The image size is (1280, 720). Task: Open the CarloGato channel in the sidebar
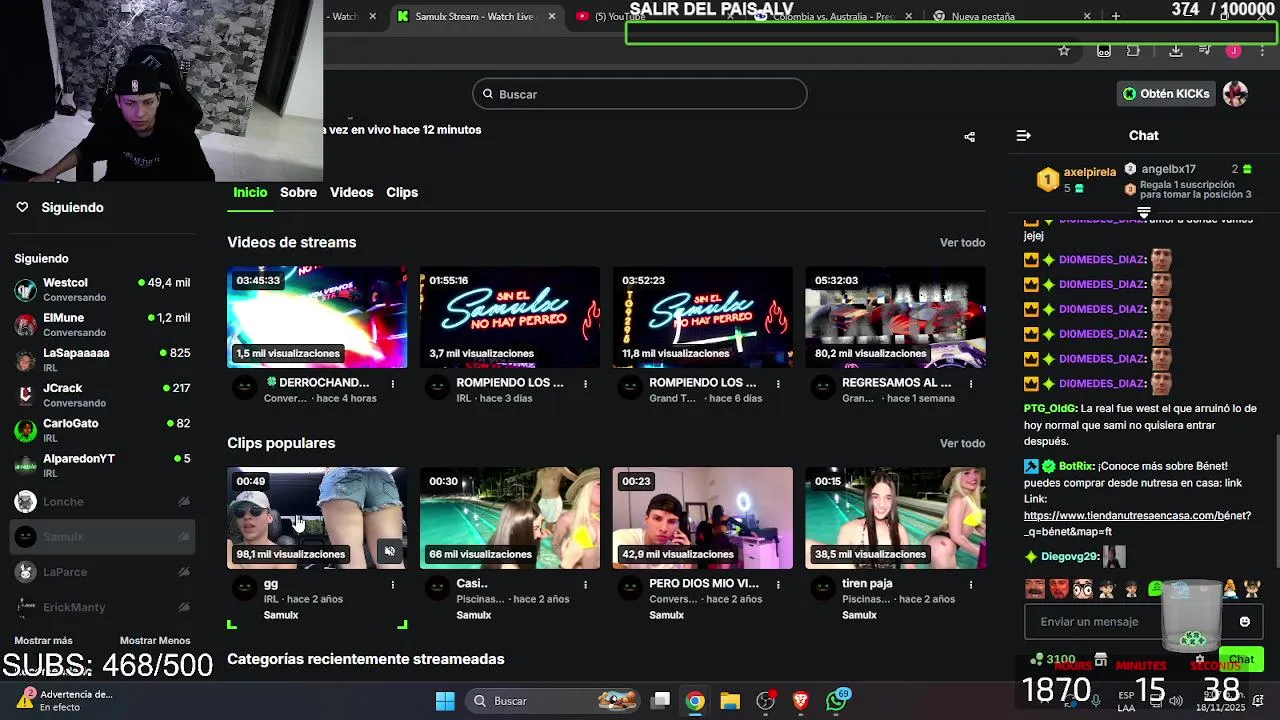102,430
